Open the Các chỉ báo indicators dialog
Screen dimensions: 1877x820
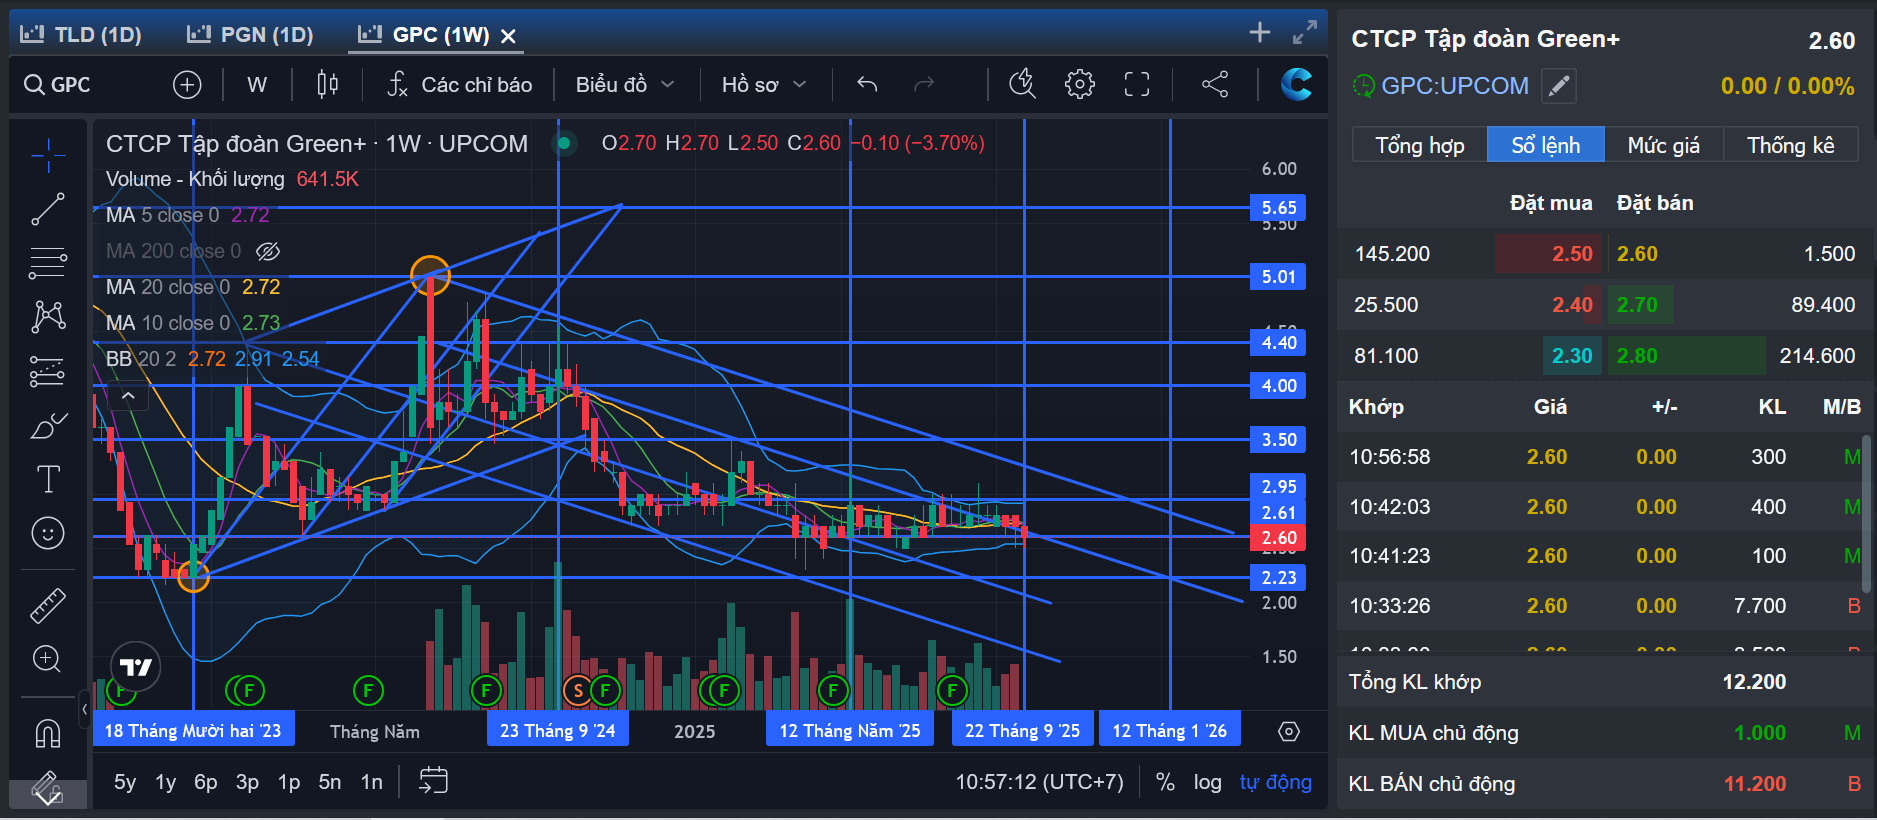click(460, 85)
